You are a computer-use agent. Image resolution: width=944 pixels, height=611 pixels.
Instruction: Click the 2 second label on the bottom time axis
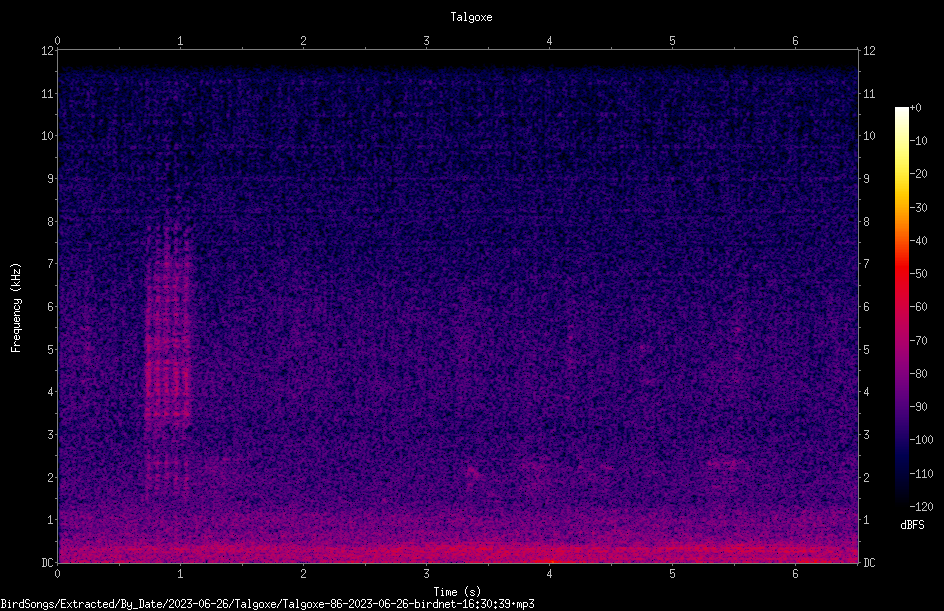303,574
